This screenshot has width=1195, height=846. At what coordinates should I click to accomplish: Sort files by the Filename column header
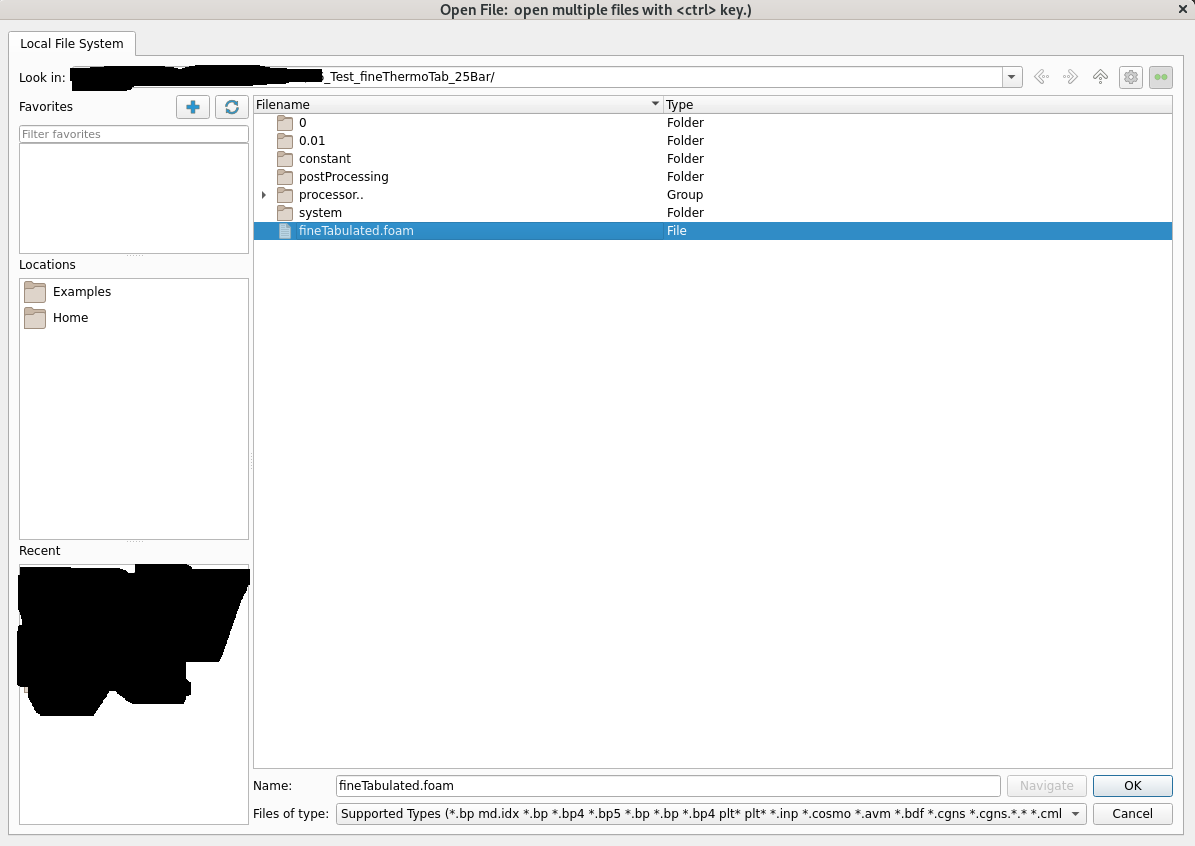pyautogui.click(x=450, y=104)
